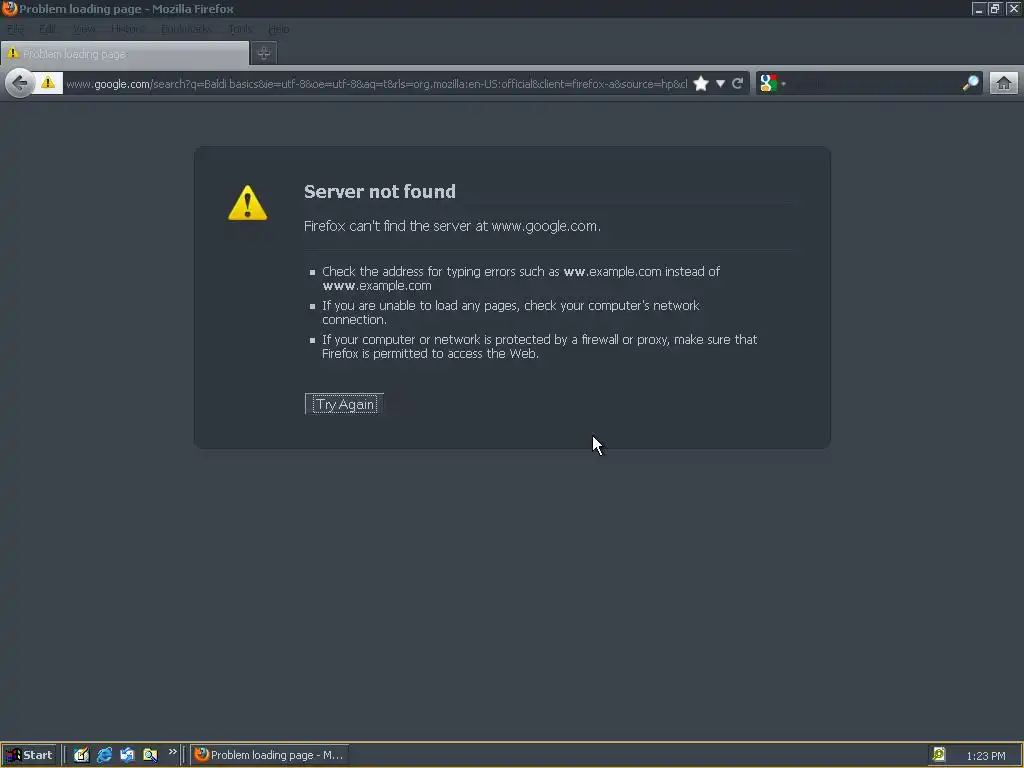Go back with the back arrow button
The image size is (1024, 768).
pos(20,83)
